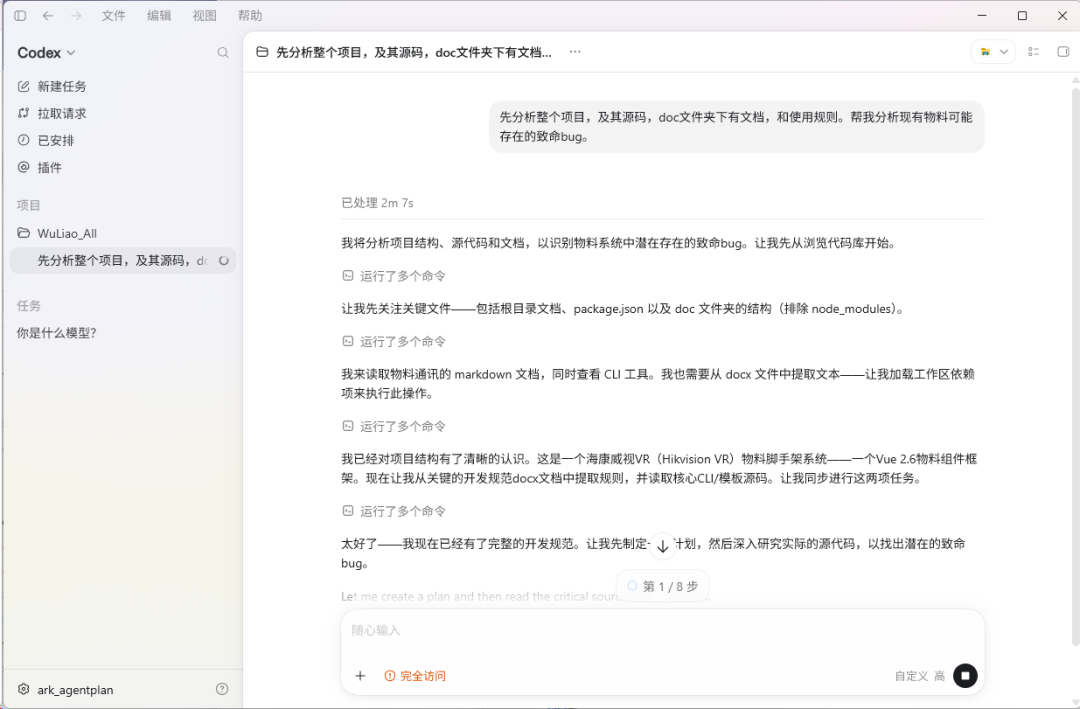
Task: Open the app-selector dropdown in header
Action: pyautogui.click(x=993, y=52)
